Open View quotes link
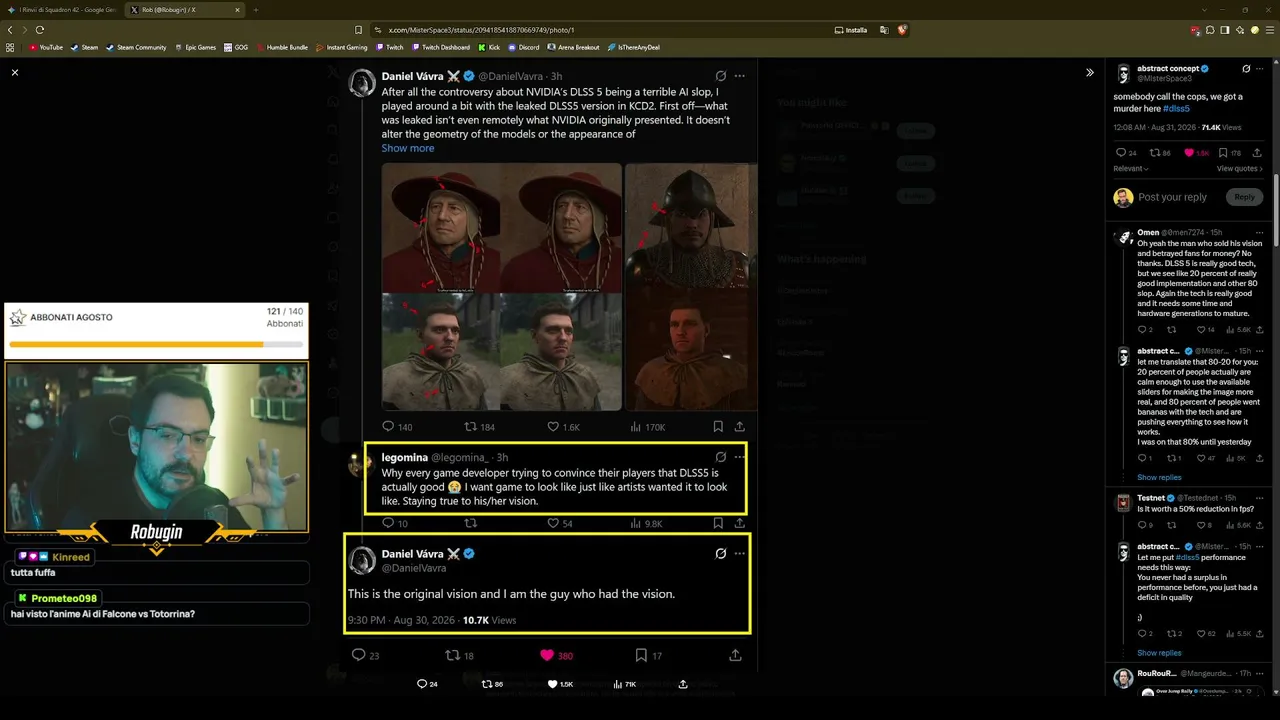1280x720 pixels. tap(1240, 169)
